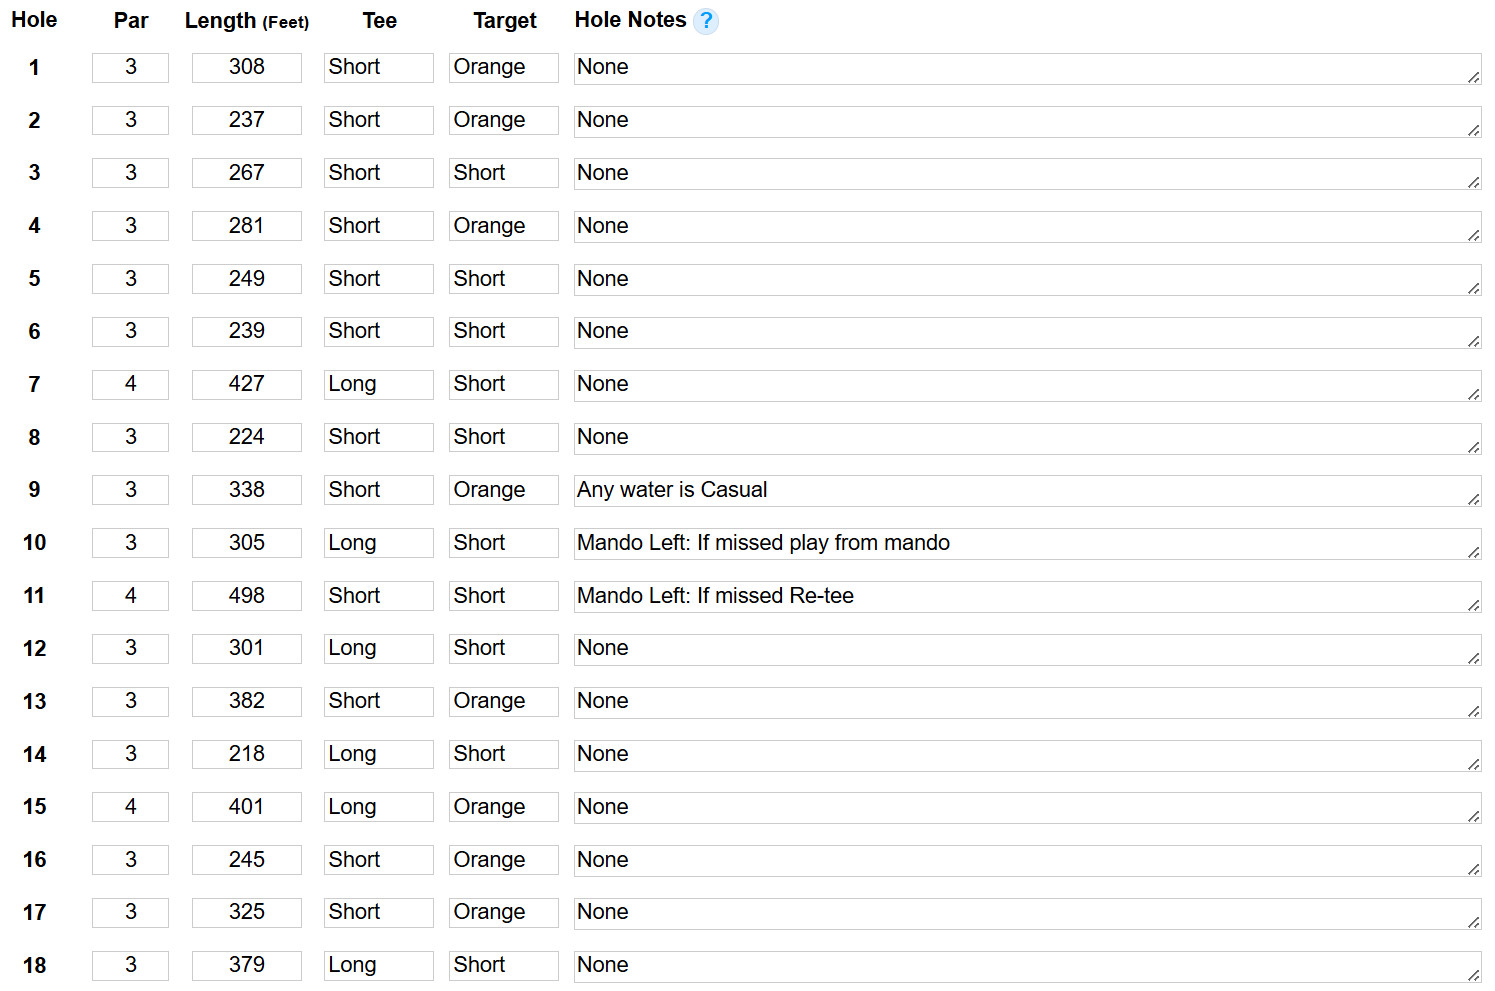
Task: Click the Target field for hole 3
Action: click(504, 173)
